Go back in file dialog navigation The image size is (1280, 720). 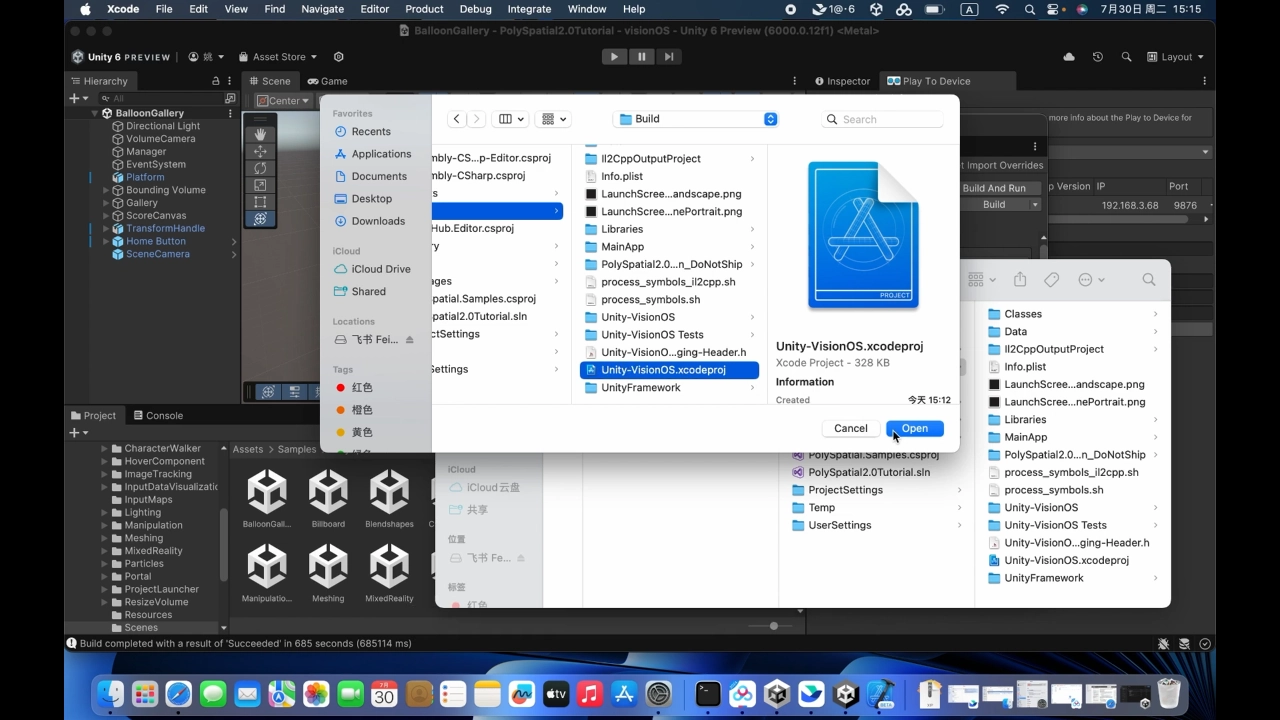[x=456, y=119]
